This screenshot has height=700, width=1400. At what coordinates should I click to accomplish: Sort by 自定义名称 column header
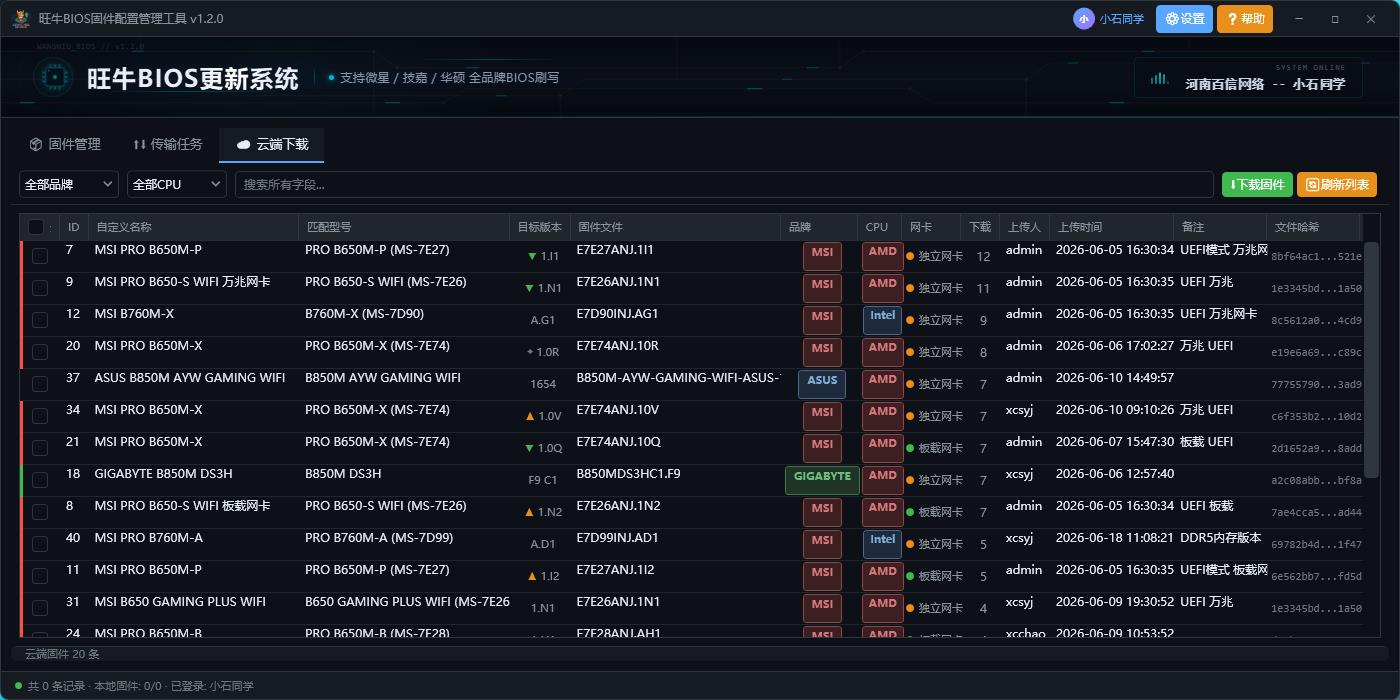pyautogui.click(x=193, y=227)
